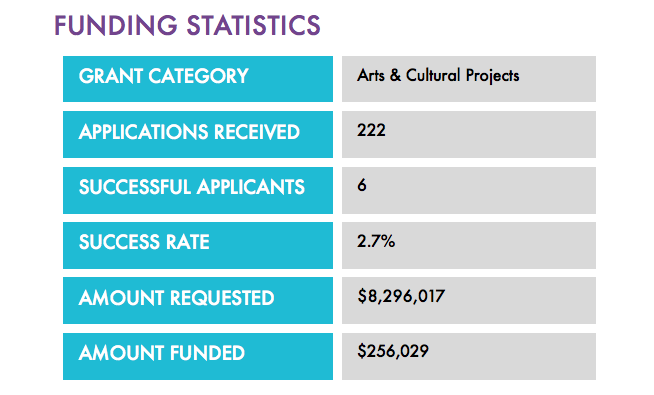Click the word FUNDED in the label
Viewport: 654px width, 395px height.
pos(207,353)
